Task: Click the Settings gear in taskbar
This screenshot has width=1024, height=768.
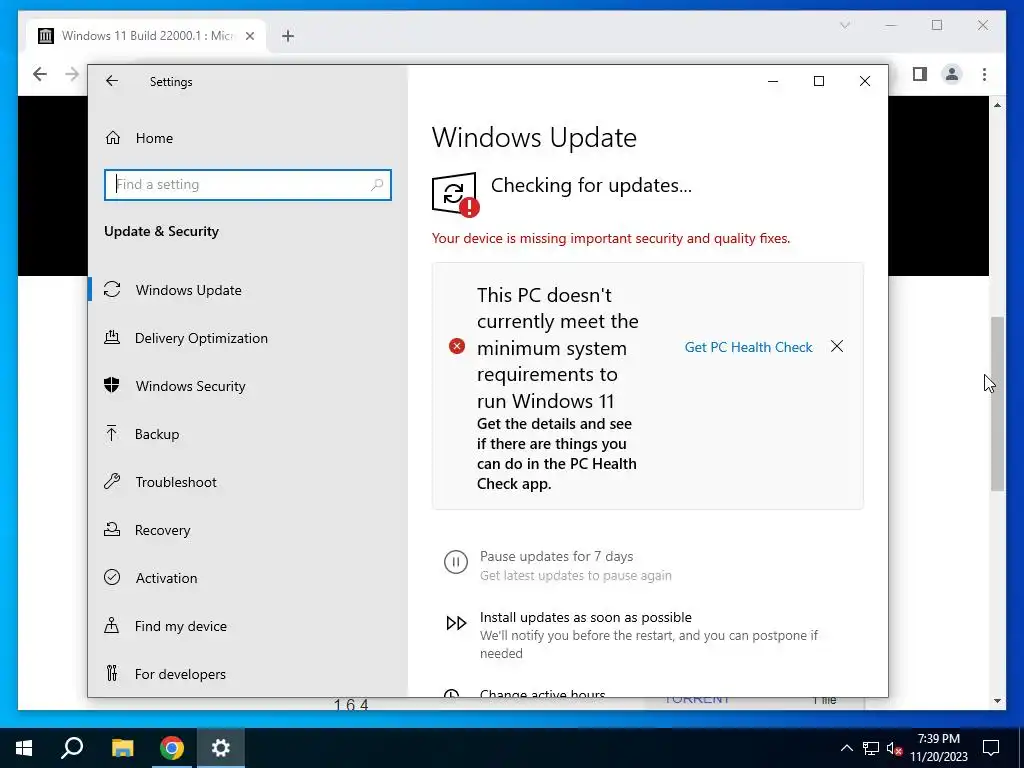Action: click(x=221, y=748)
